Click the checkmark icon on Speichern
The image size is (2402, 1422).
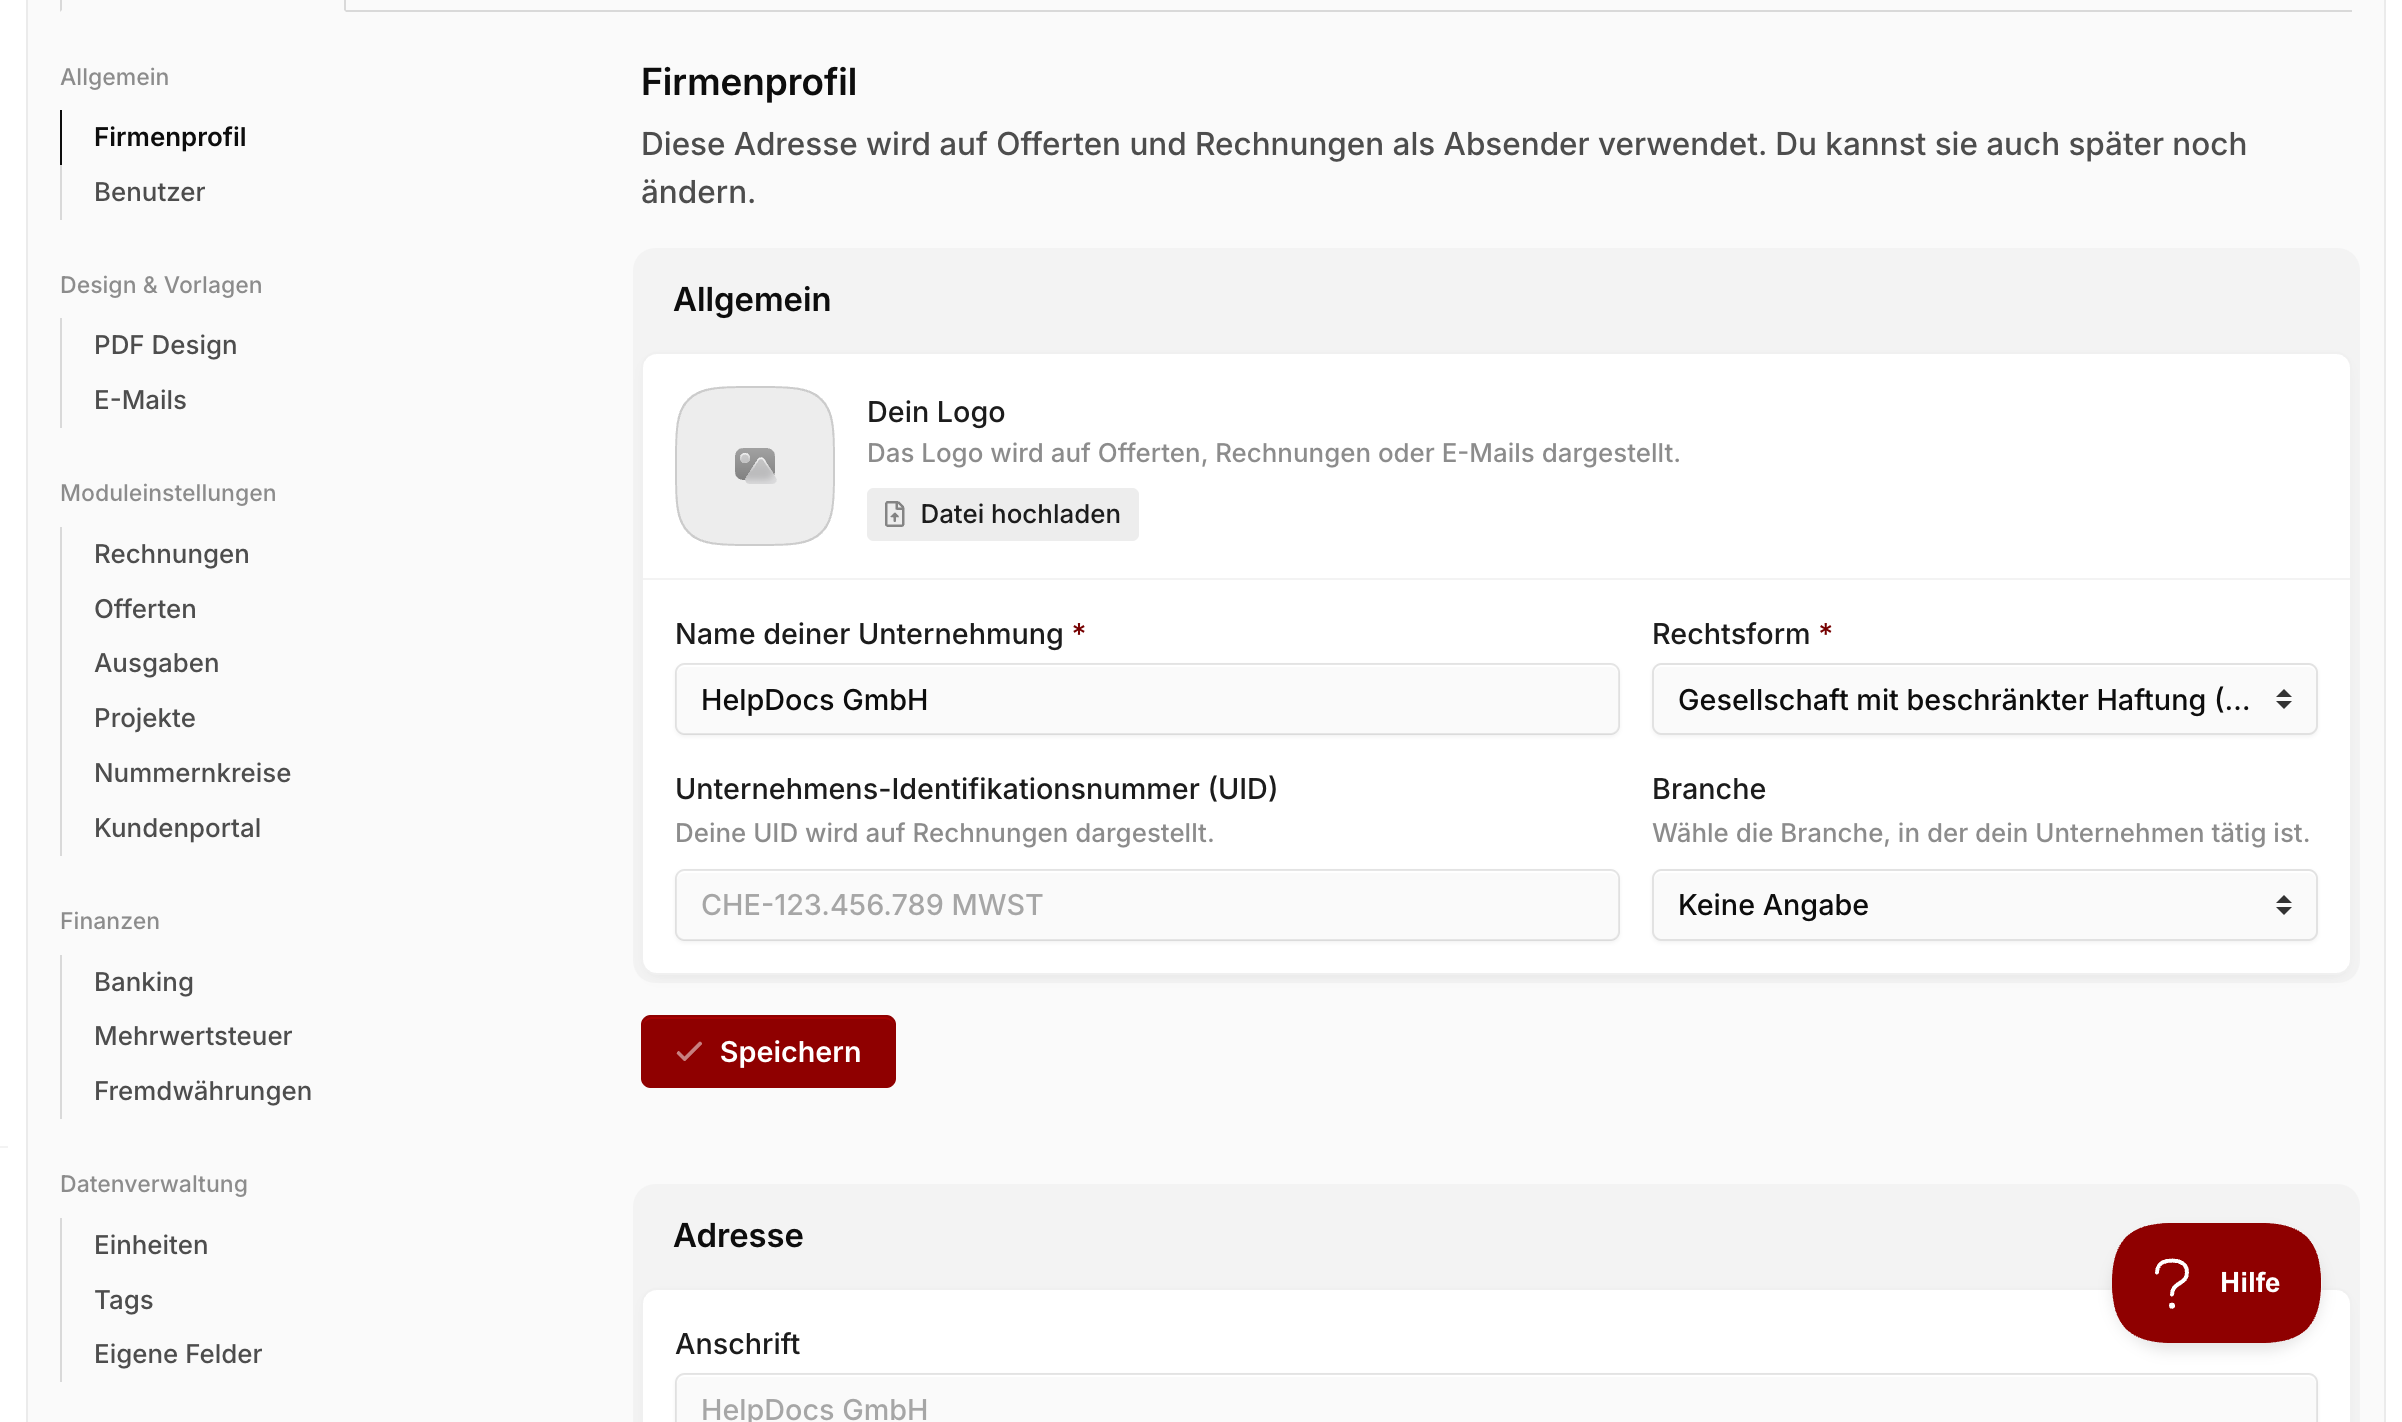click(x=689, y=1052)
